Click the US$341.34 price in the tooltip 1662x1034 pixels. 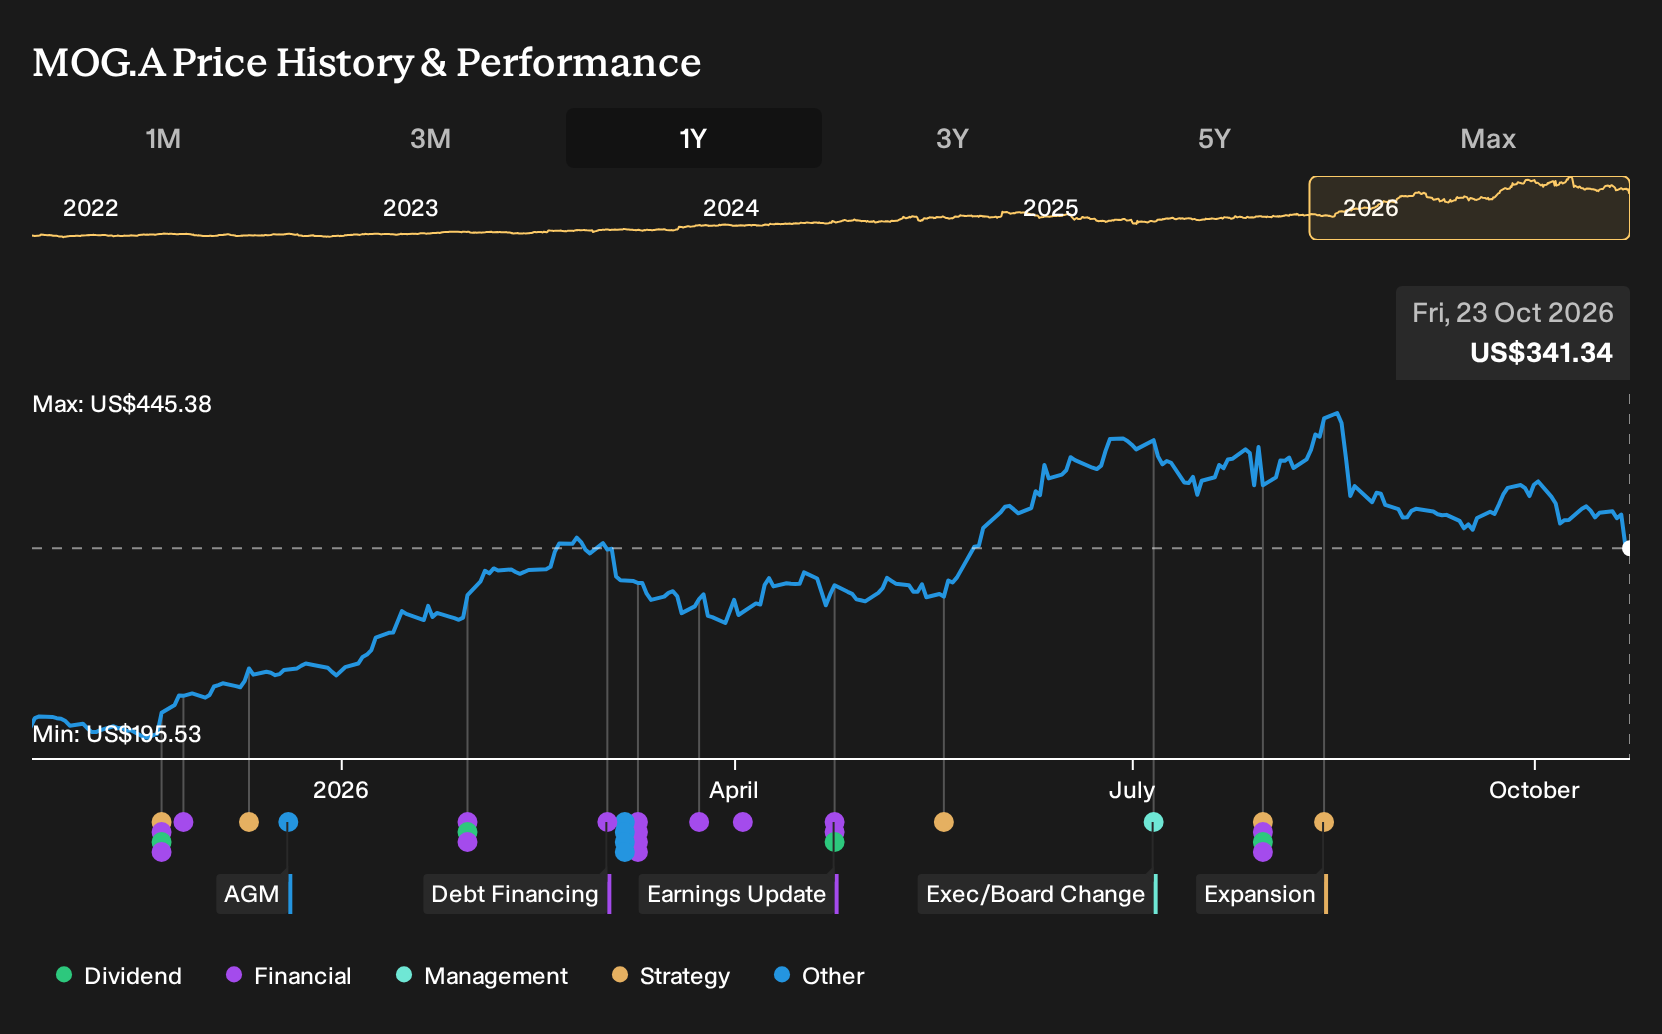point(1541,353)
